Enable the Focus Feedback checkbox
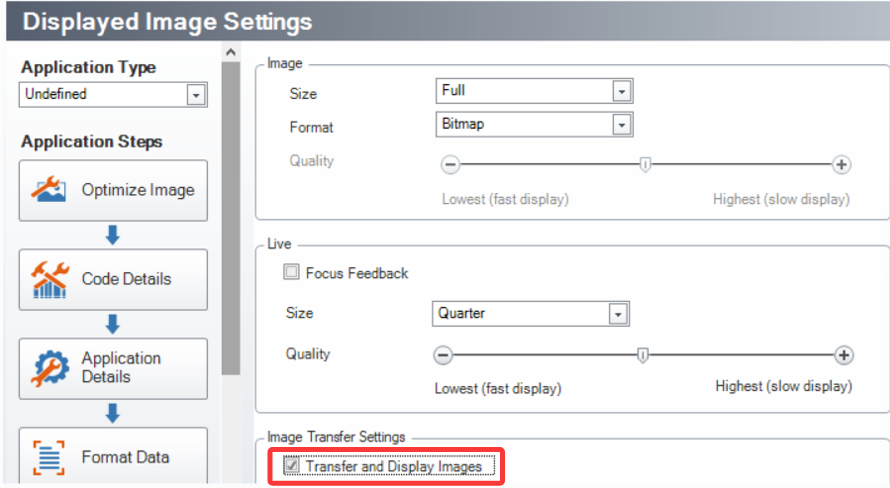 292,272
